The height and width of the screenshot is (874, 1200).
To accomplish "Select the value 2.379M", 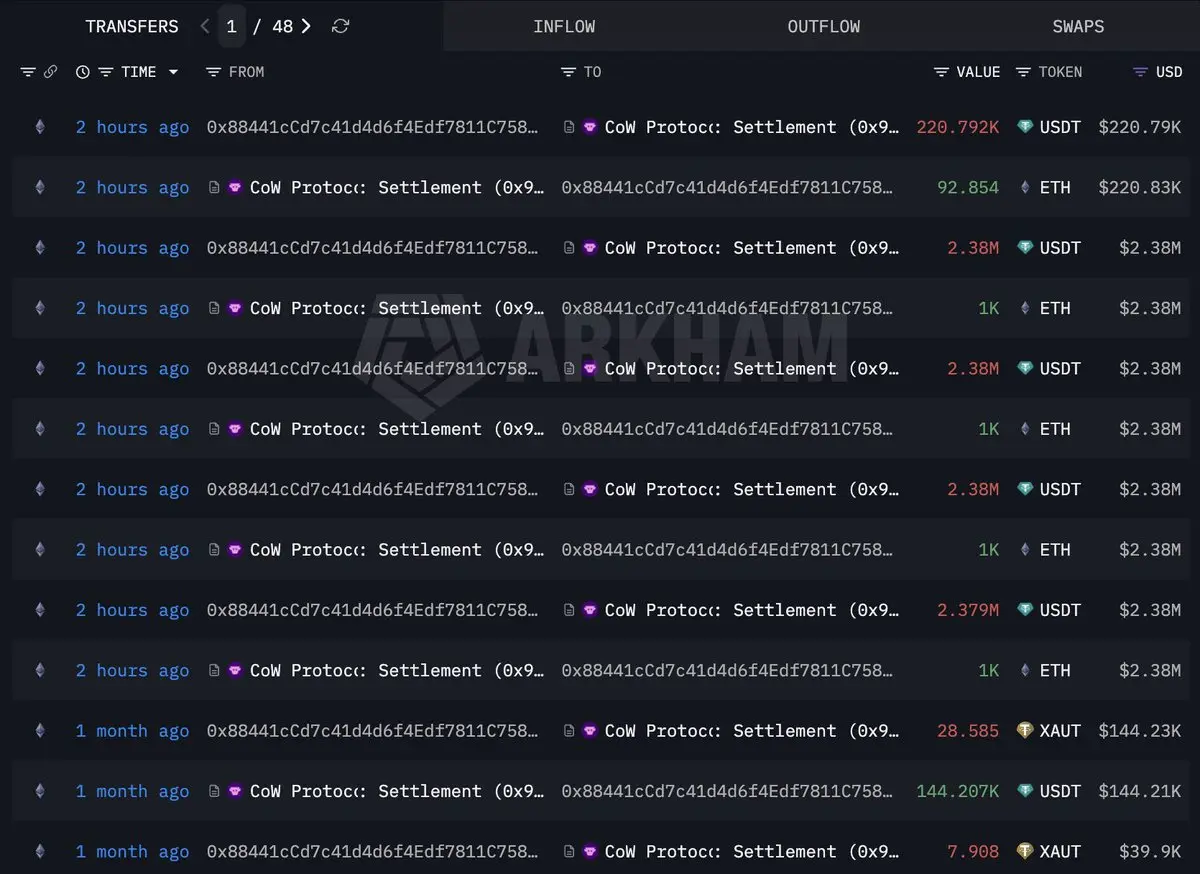I will coord(968,610).
